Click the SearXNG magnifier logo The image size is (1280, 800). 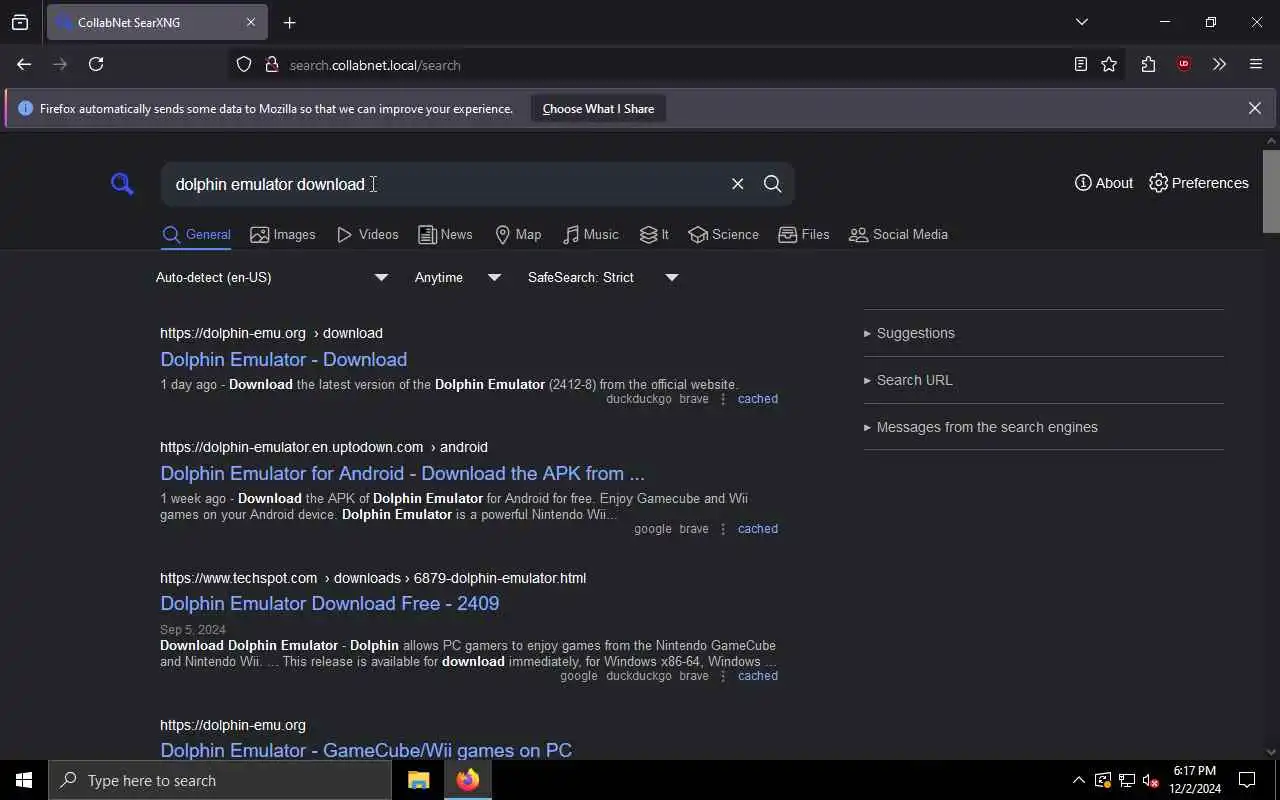coord(122,184)
